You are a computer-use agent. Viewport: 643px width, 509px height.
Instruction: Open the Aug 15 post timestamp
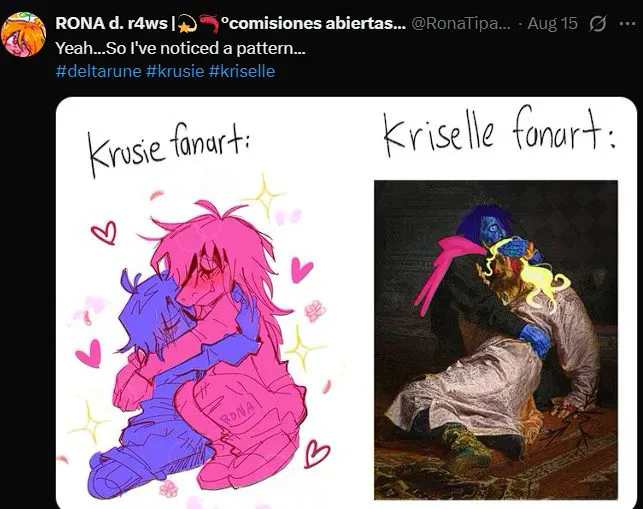click(x=552, y=23)
